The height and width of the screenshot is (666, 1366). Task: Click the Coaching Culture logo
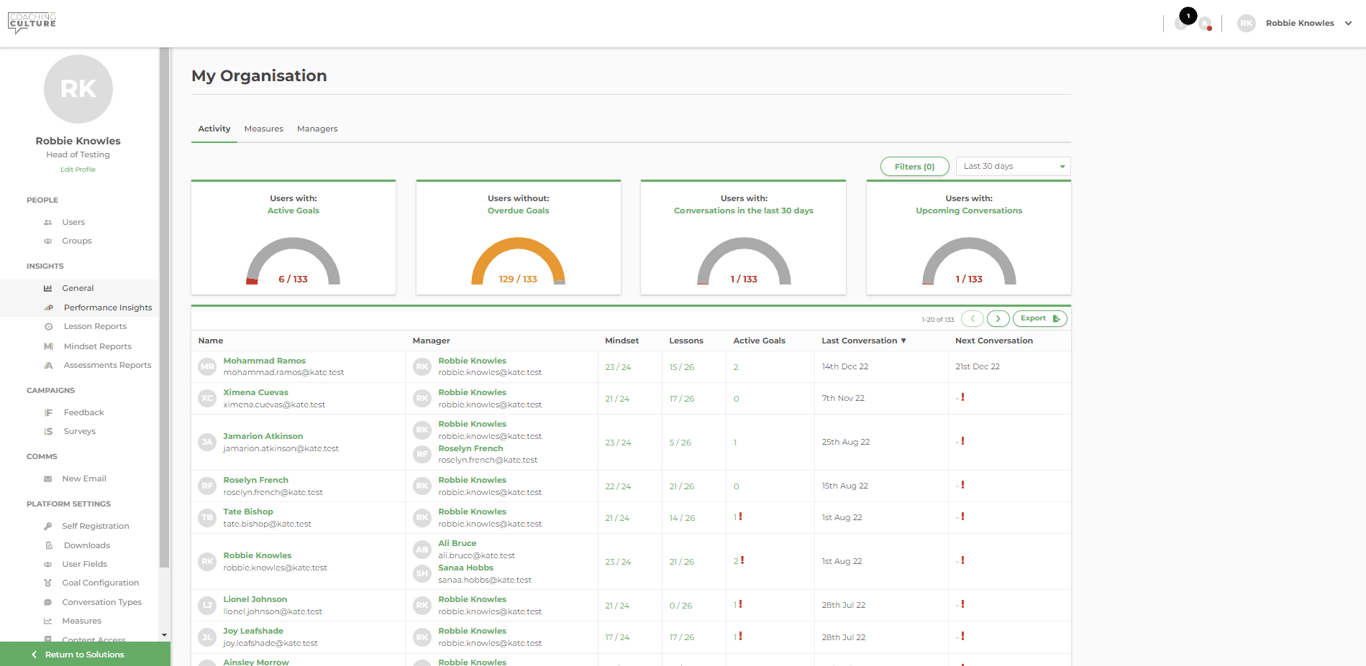[x=32, y=22]
